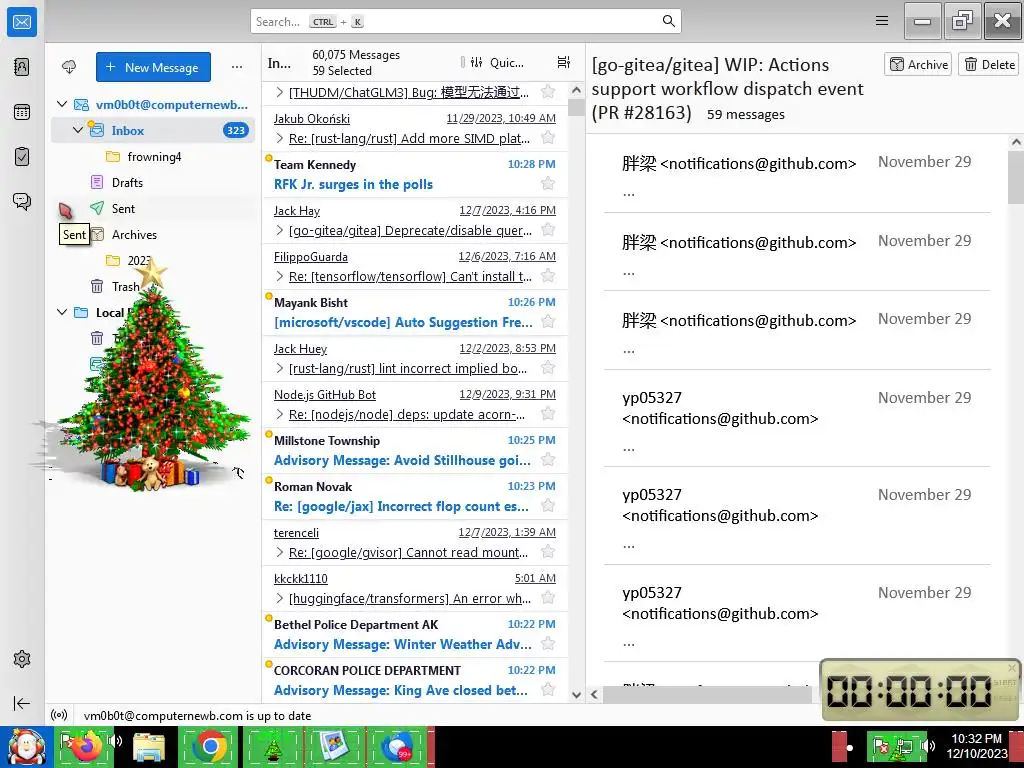Open the application hamburger menu
The width and height of the screenshot is (1024, 768).
(x=882, y=21)
